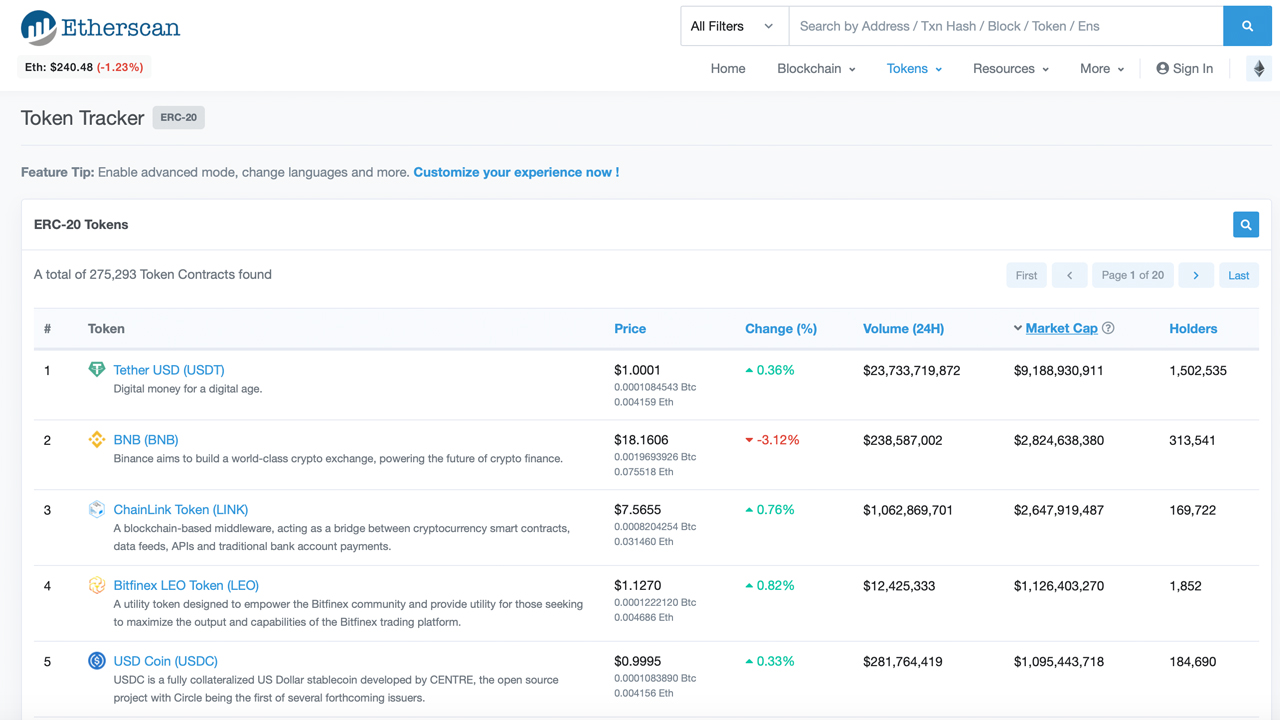This screenshot has width=1280, height=720.
Task: Open the All Filters dropdown
Action: pyautogui.click(x=735, y=26)
